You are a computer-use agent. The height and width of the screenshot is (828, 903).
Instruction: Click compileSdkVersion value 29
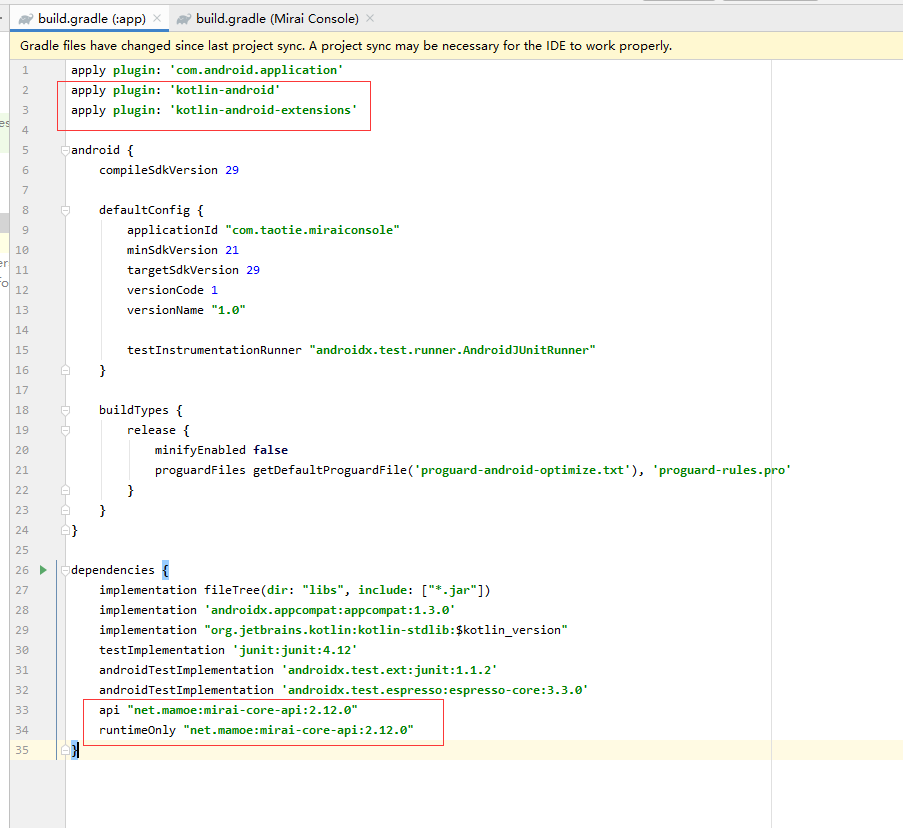pos(232,170)
